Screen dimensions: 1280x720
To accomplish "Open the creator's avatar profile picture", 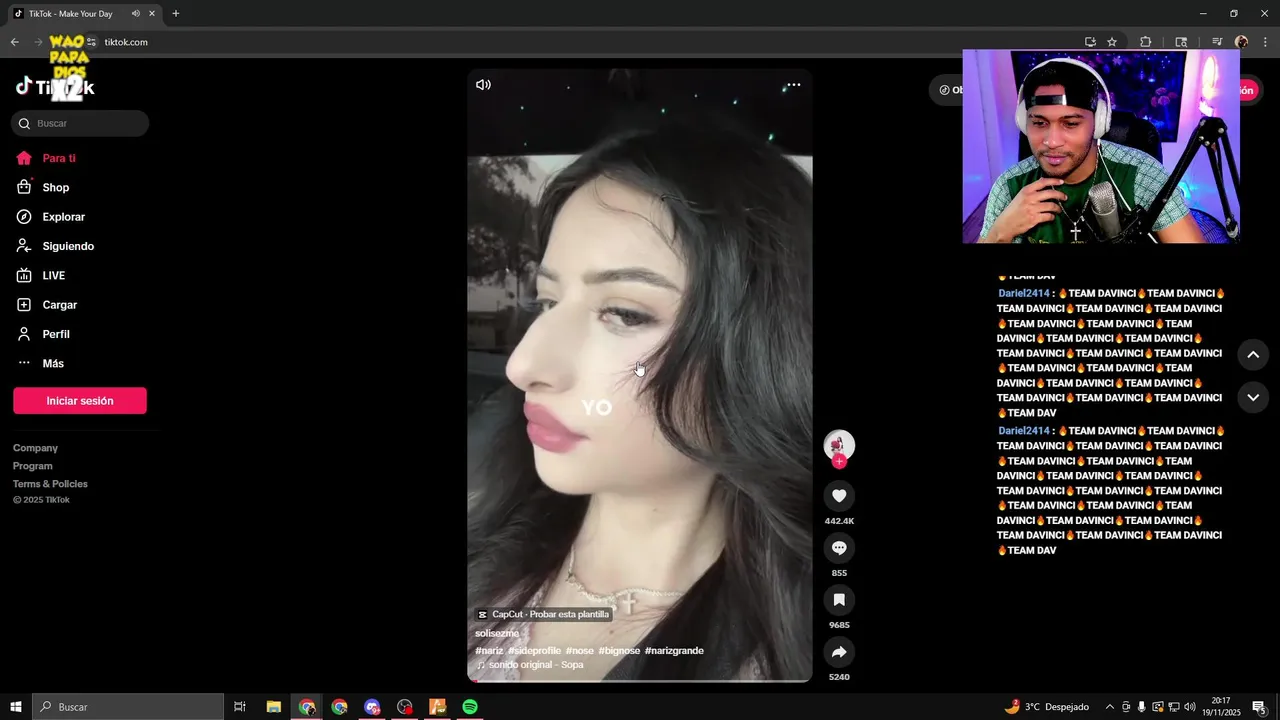I will pos(839,445).
